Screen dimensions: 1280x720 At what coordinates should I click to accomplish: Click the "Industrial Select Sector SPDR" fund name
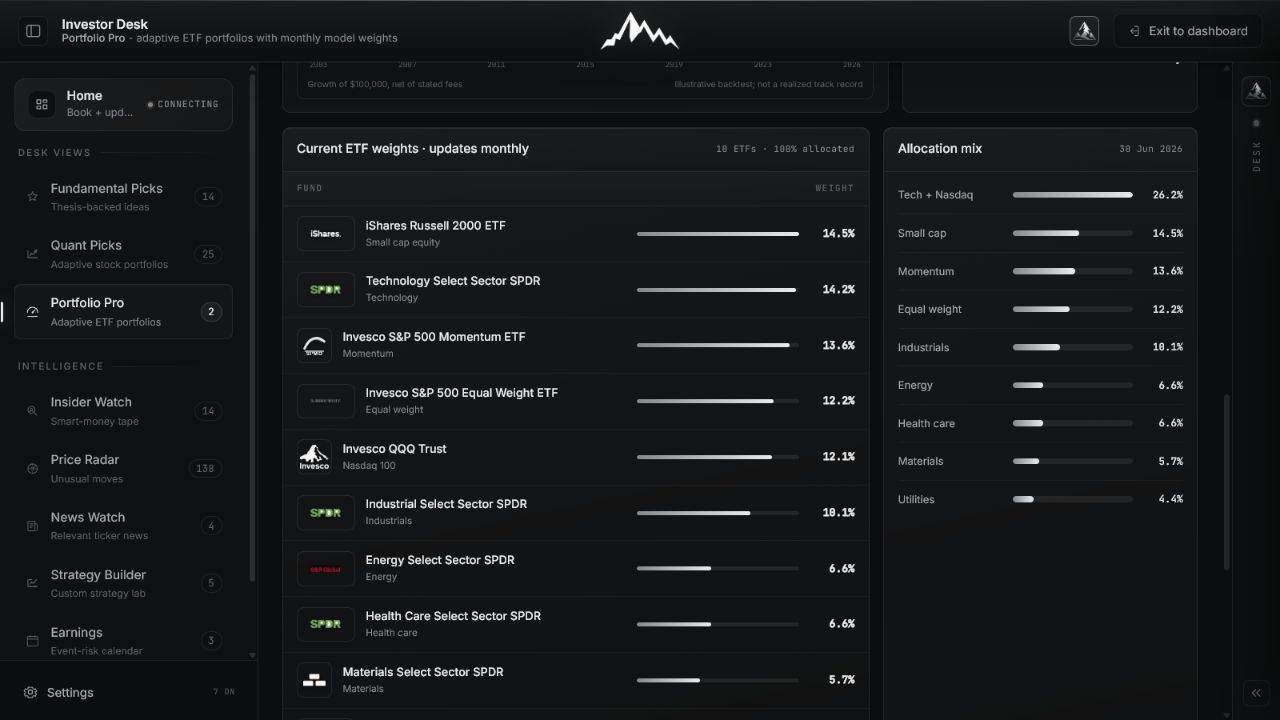[446, 504]
